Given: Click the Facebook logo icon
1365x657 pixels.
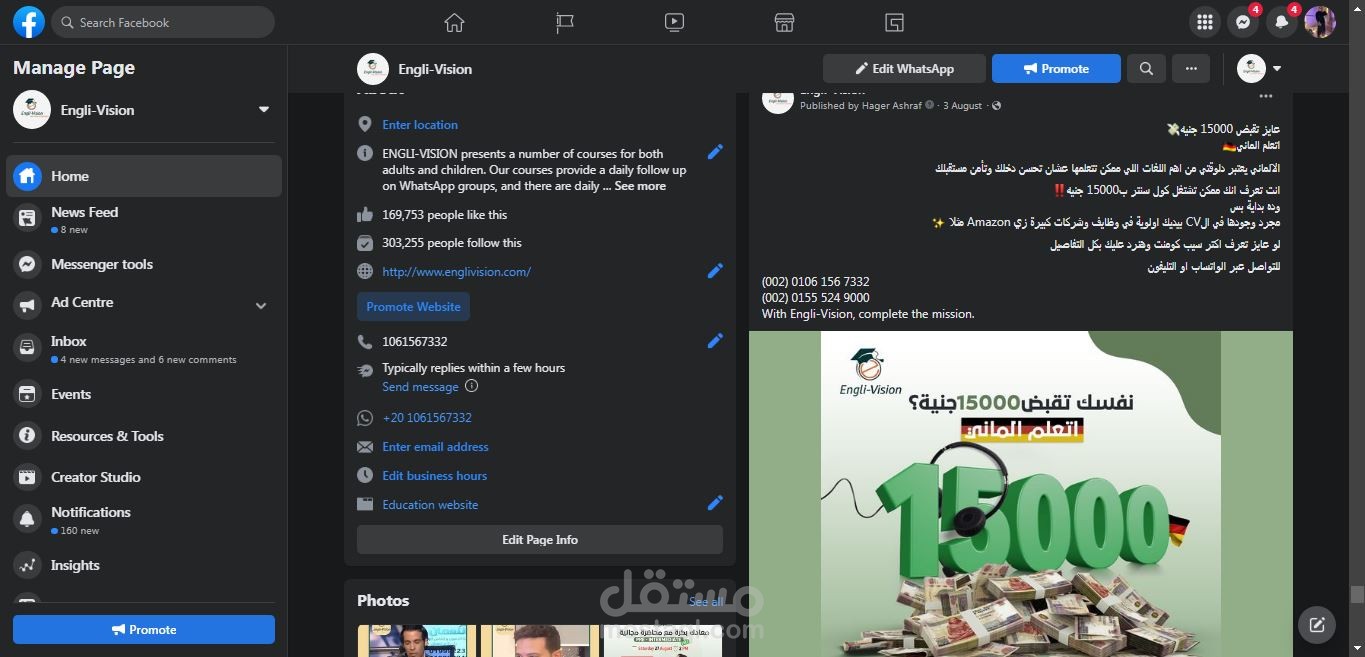Looking at the screenshot, I should (28, 22).
